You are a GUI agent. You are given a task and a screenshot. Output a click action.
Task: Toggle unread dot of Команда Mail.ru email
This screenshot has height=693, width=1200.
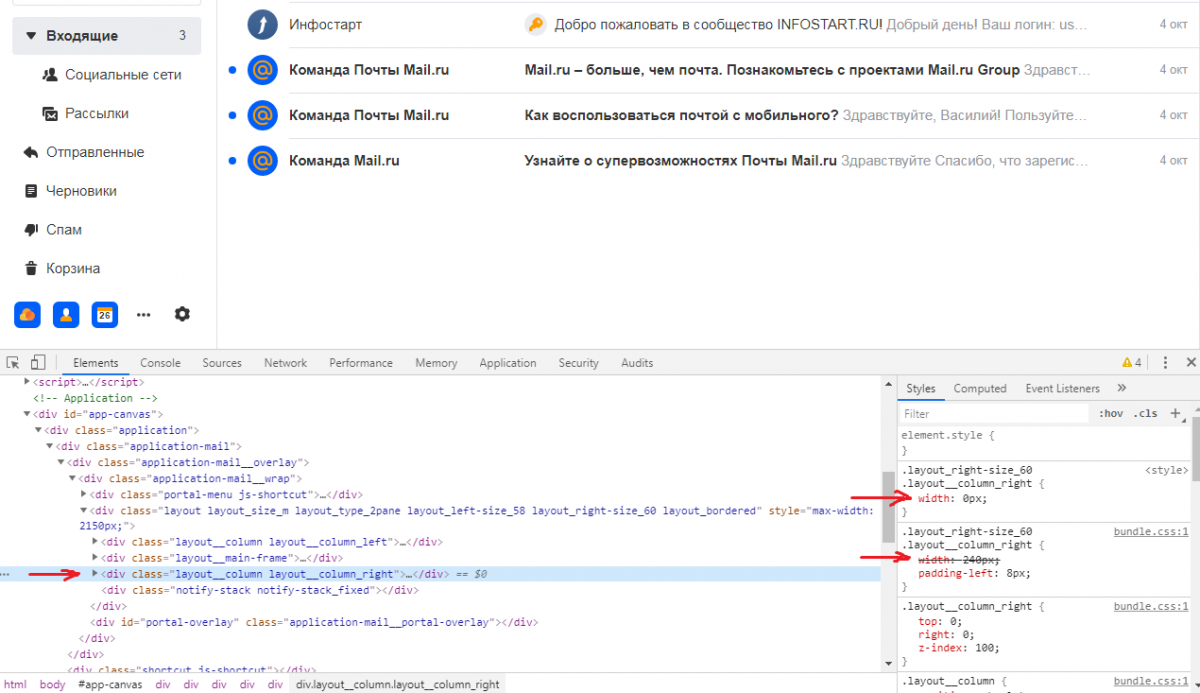(232, 160)
